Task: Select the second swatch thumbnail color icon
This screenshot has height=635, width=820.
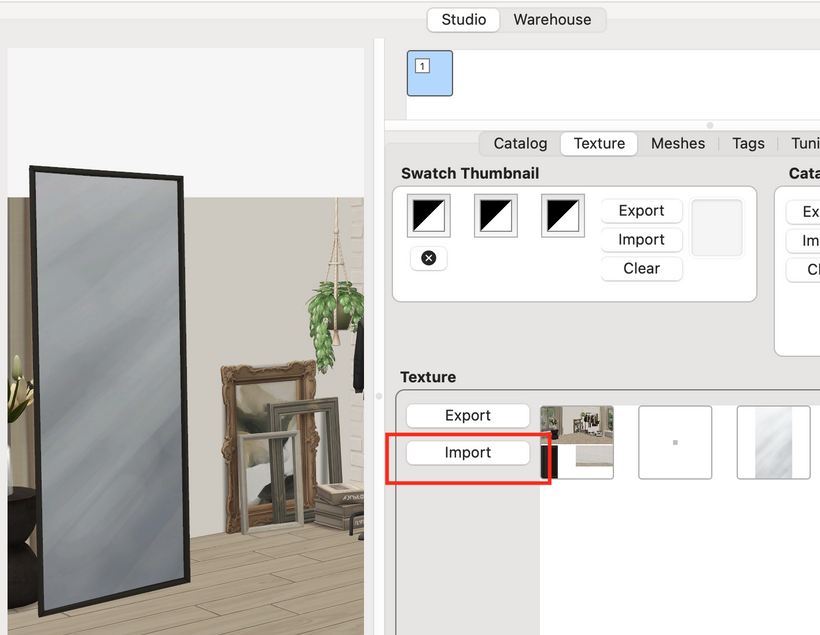Action: pos(496,215)
